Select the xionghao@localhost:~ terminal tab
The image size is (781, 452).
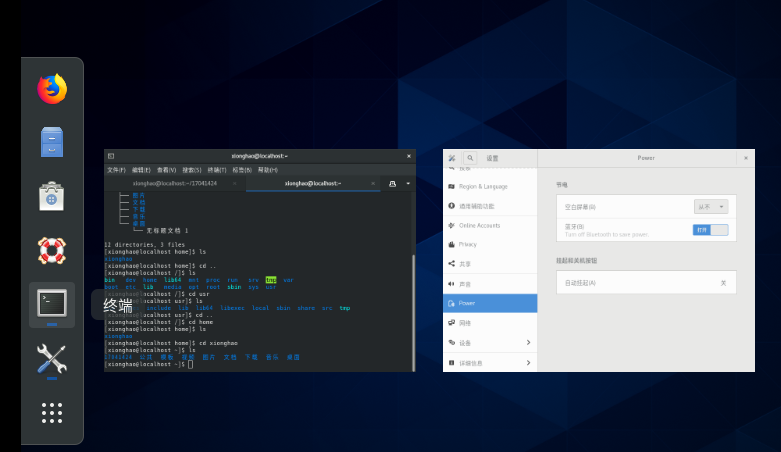point(313,183)
